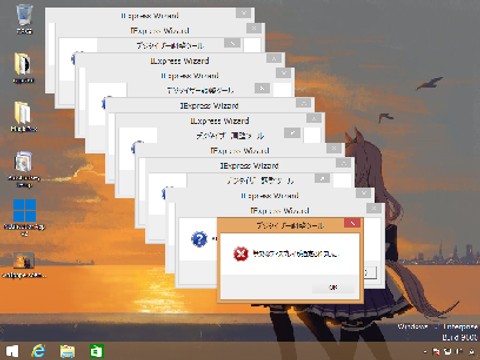Launch Internet Explorer from taskbar

point(38,351)
